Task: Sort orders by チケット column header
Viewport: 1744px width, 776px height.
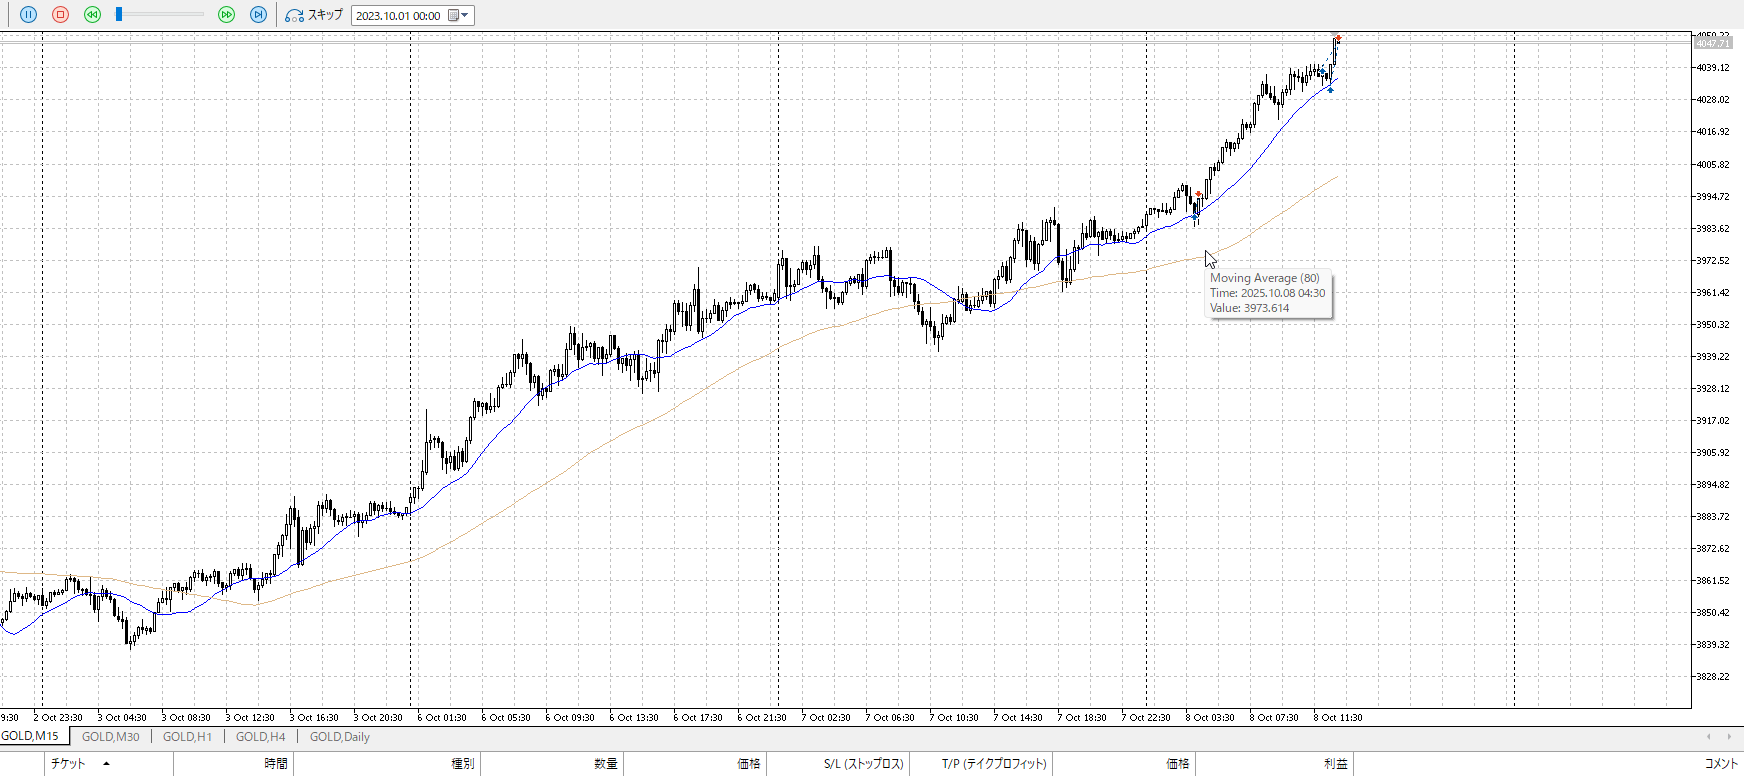Action: coord(68,764)
